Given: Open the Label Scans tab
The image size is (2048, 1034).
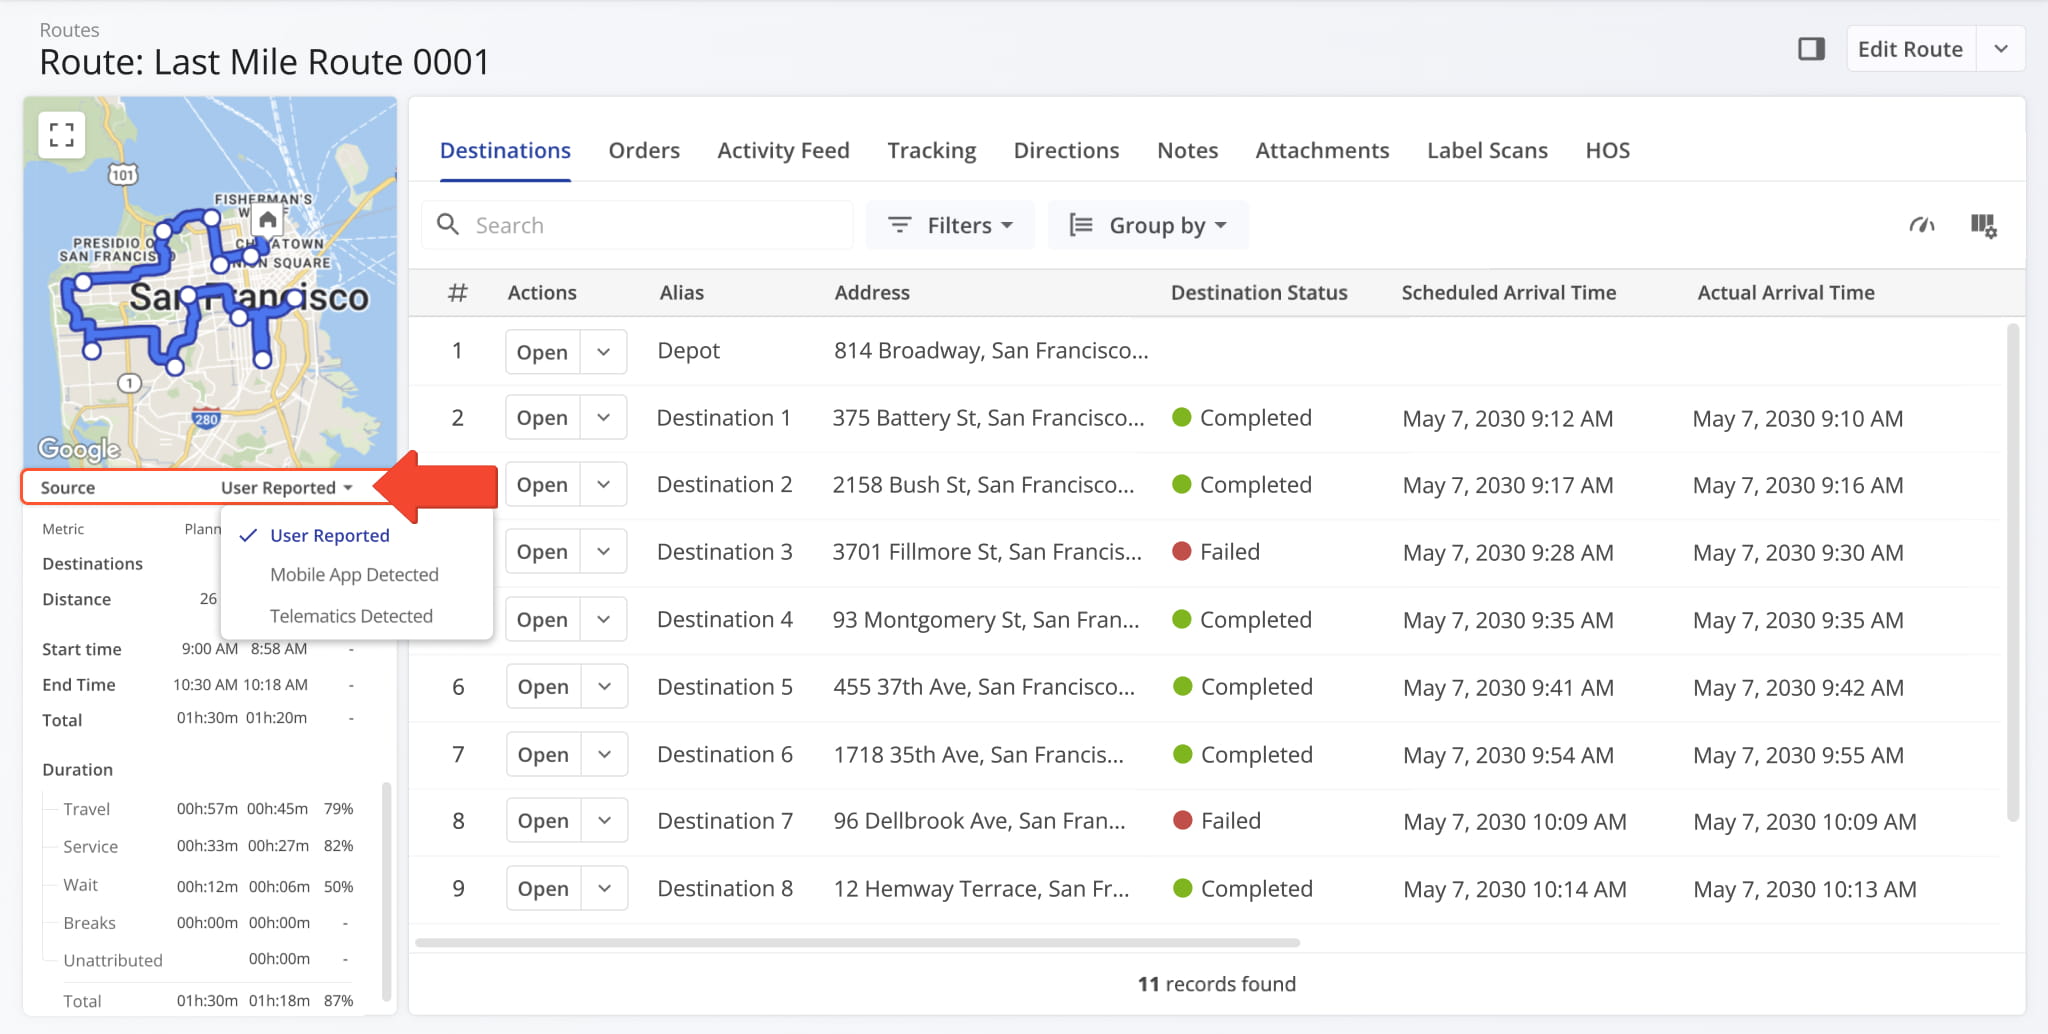Looking at the screenshot, I should (1486, 150).
